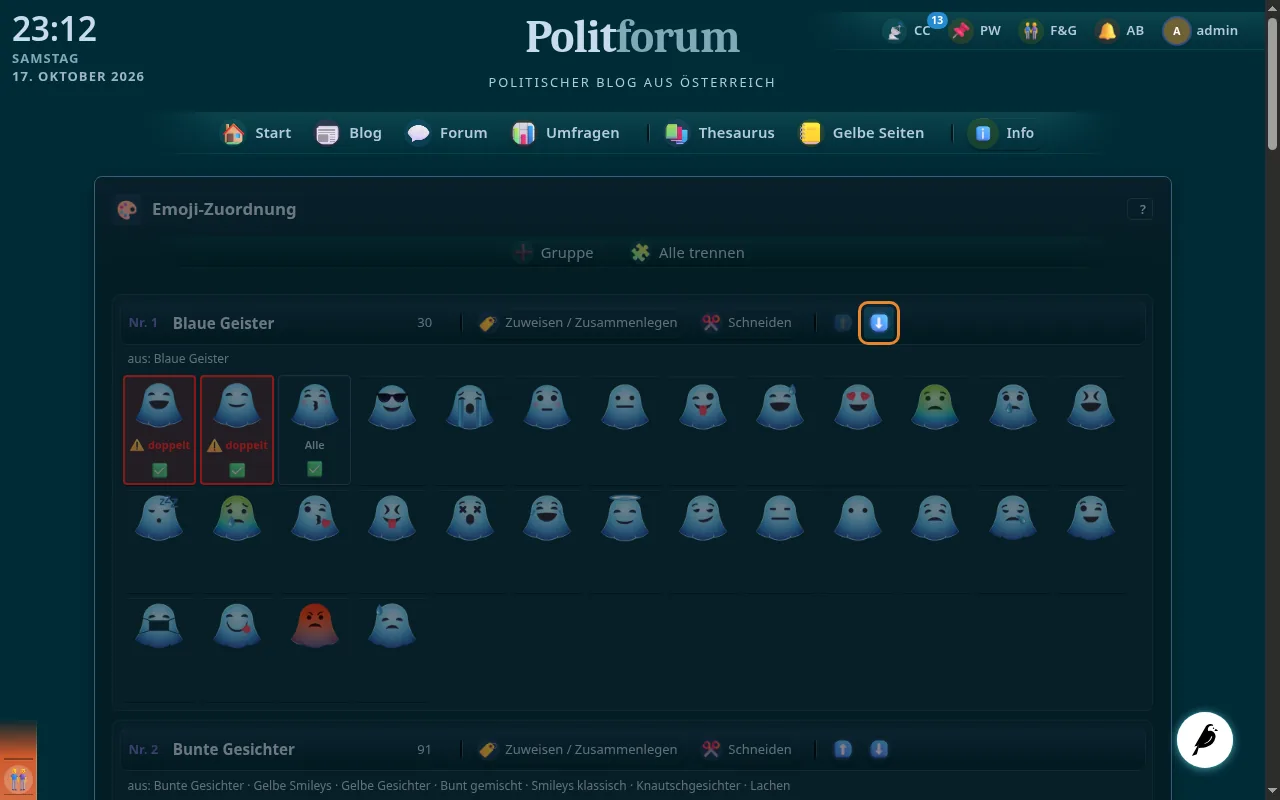
Task: Move Blaue Geister group down
Action: tap(879, 323)
